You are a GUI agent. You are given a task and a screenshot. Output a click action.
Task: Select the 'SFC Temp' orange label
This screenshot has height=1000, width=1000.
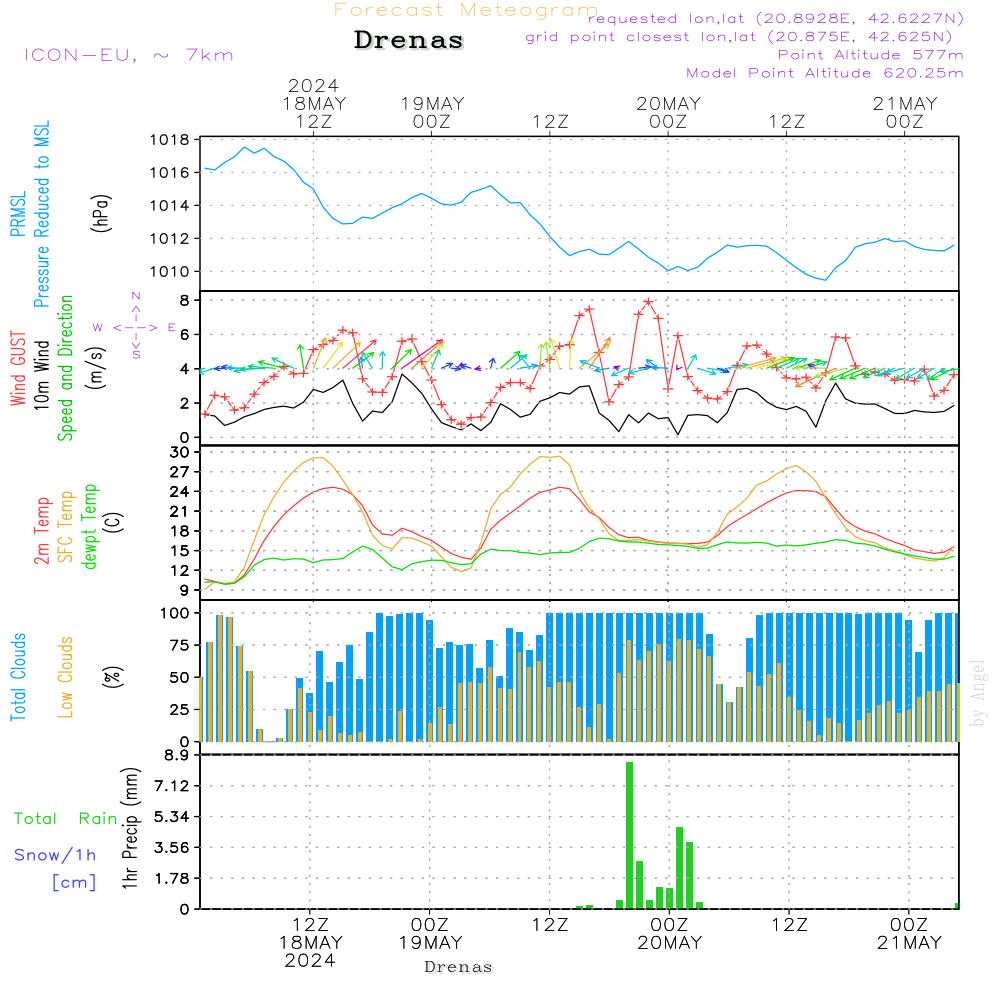pyautogui.click(x=66, y=527)
